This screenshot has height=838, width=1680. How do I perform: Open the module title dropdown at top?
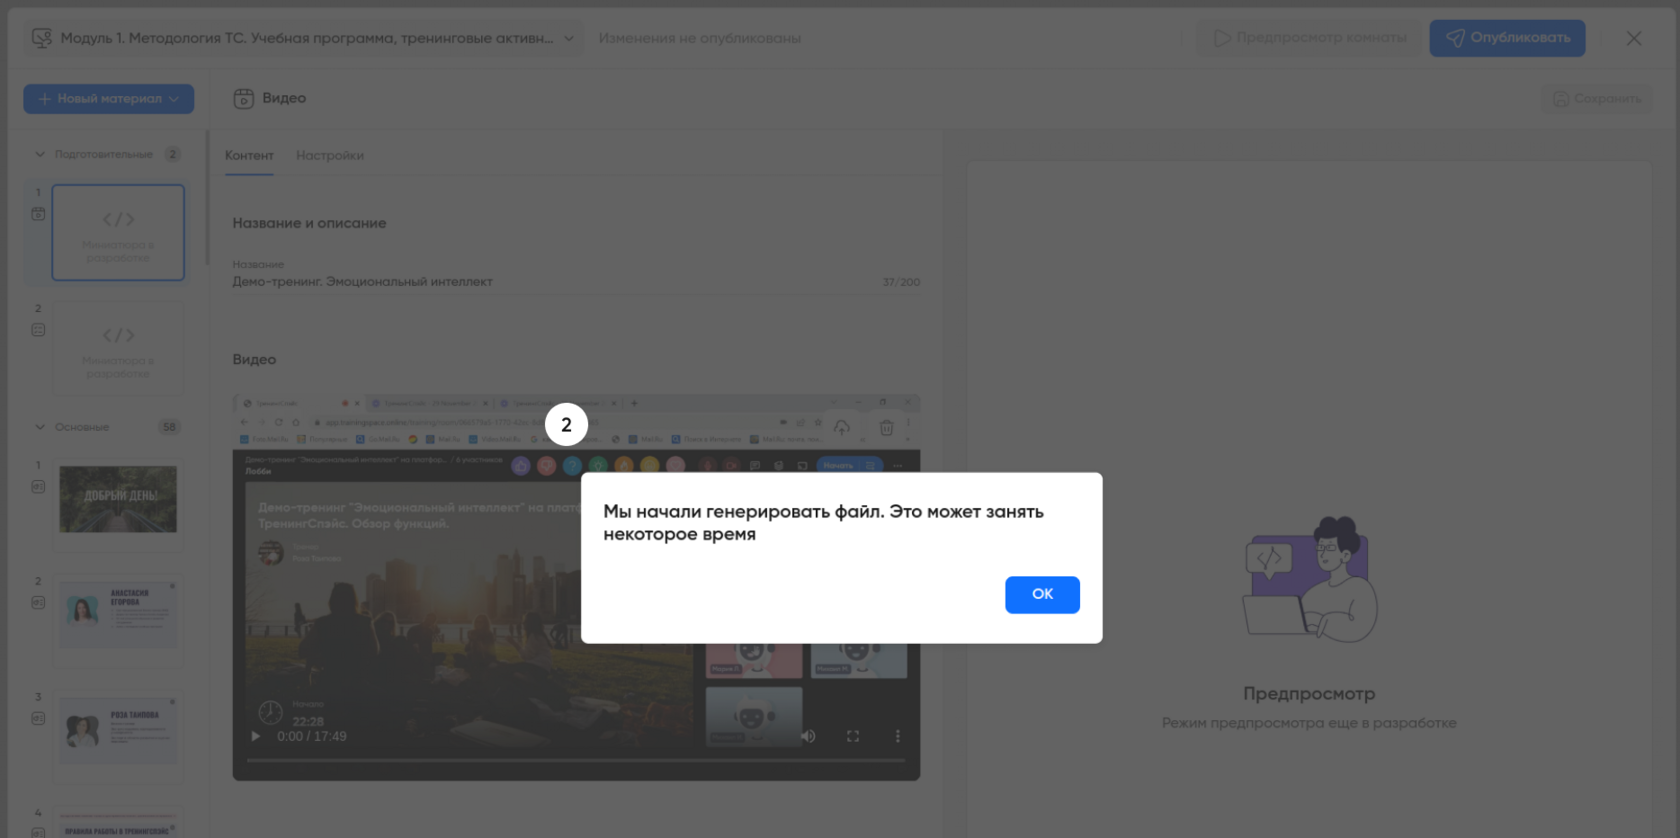pyautogui.click(x=303, y=38)
